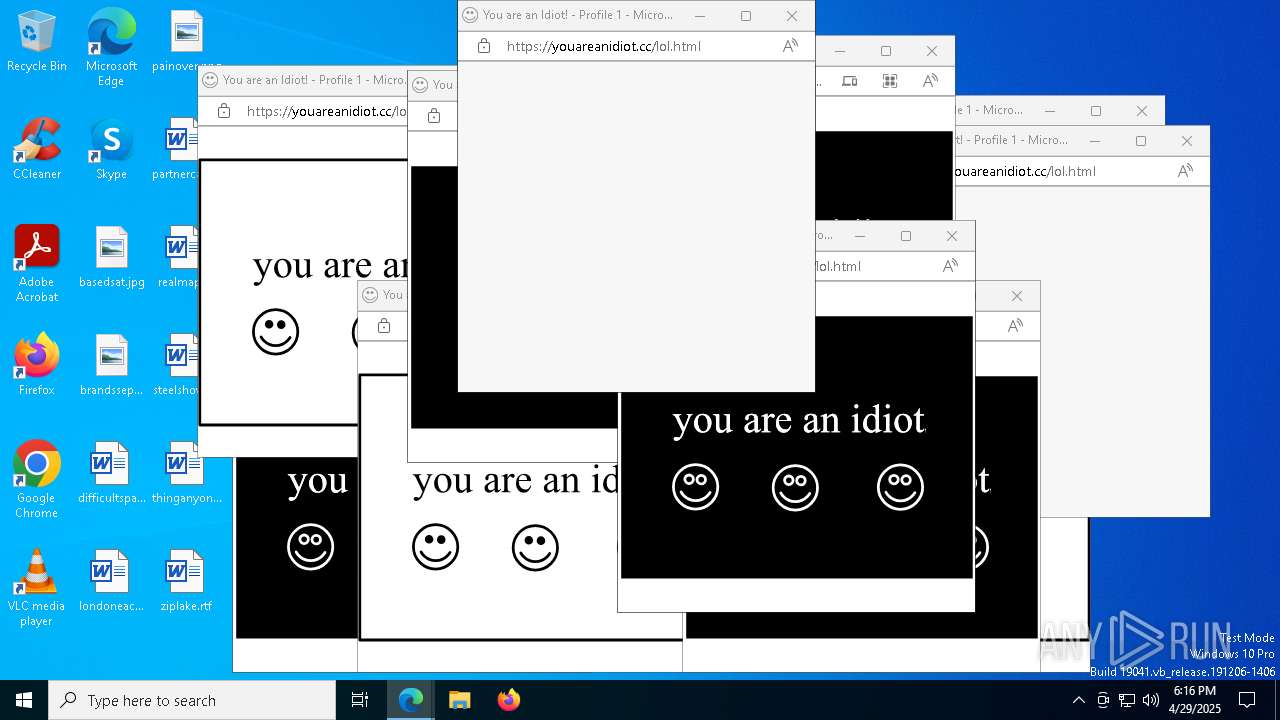Select the realmap Word document icon

pyautogui.click(x=180, y=258)
